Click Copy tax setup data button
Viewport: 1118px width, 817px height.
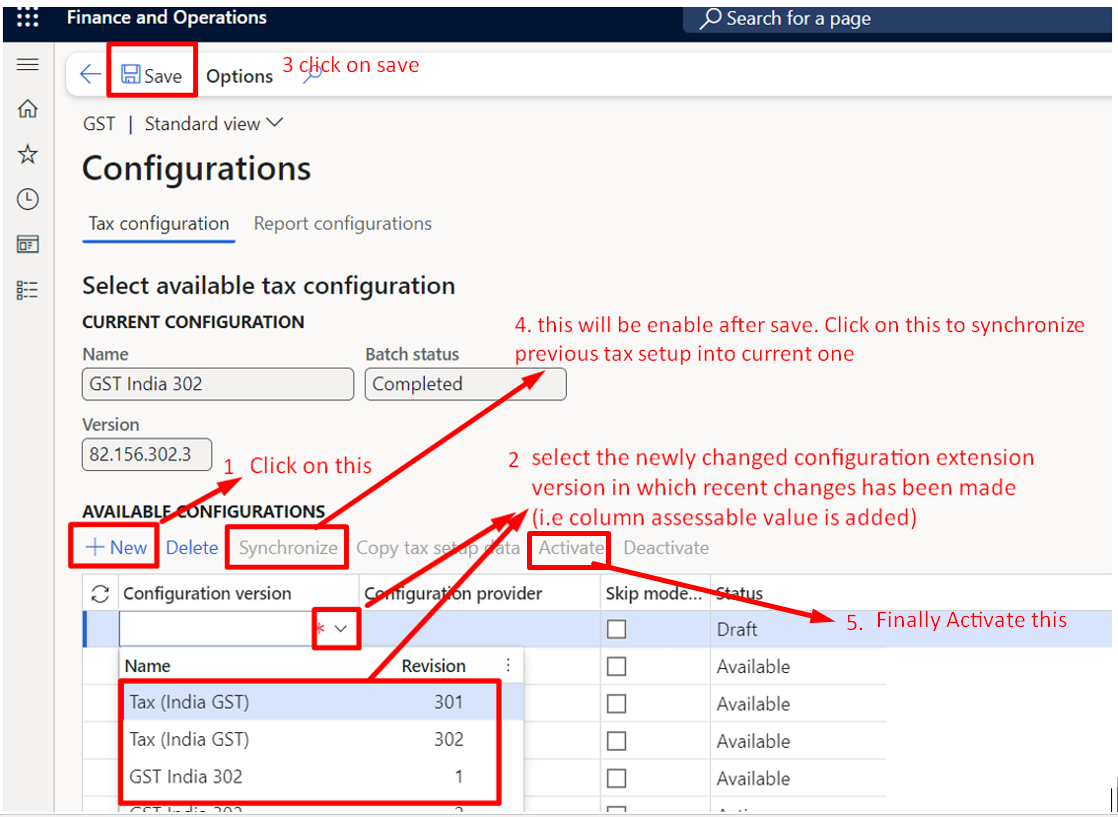coord(438,548)
